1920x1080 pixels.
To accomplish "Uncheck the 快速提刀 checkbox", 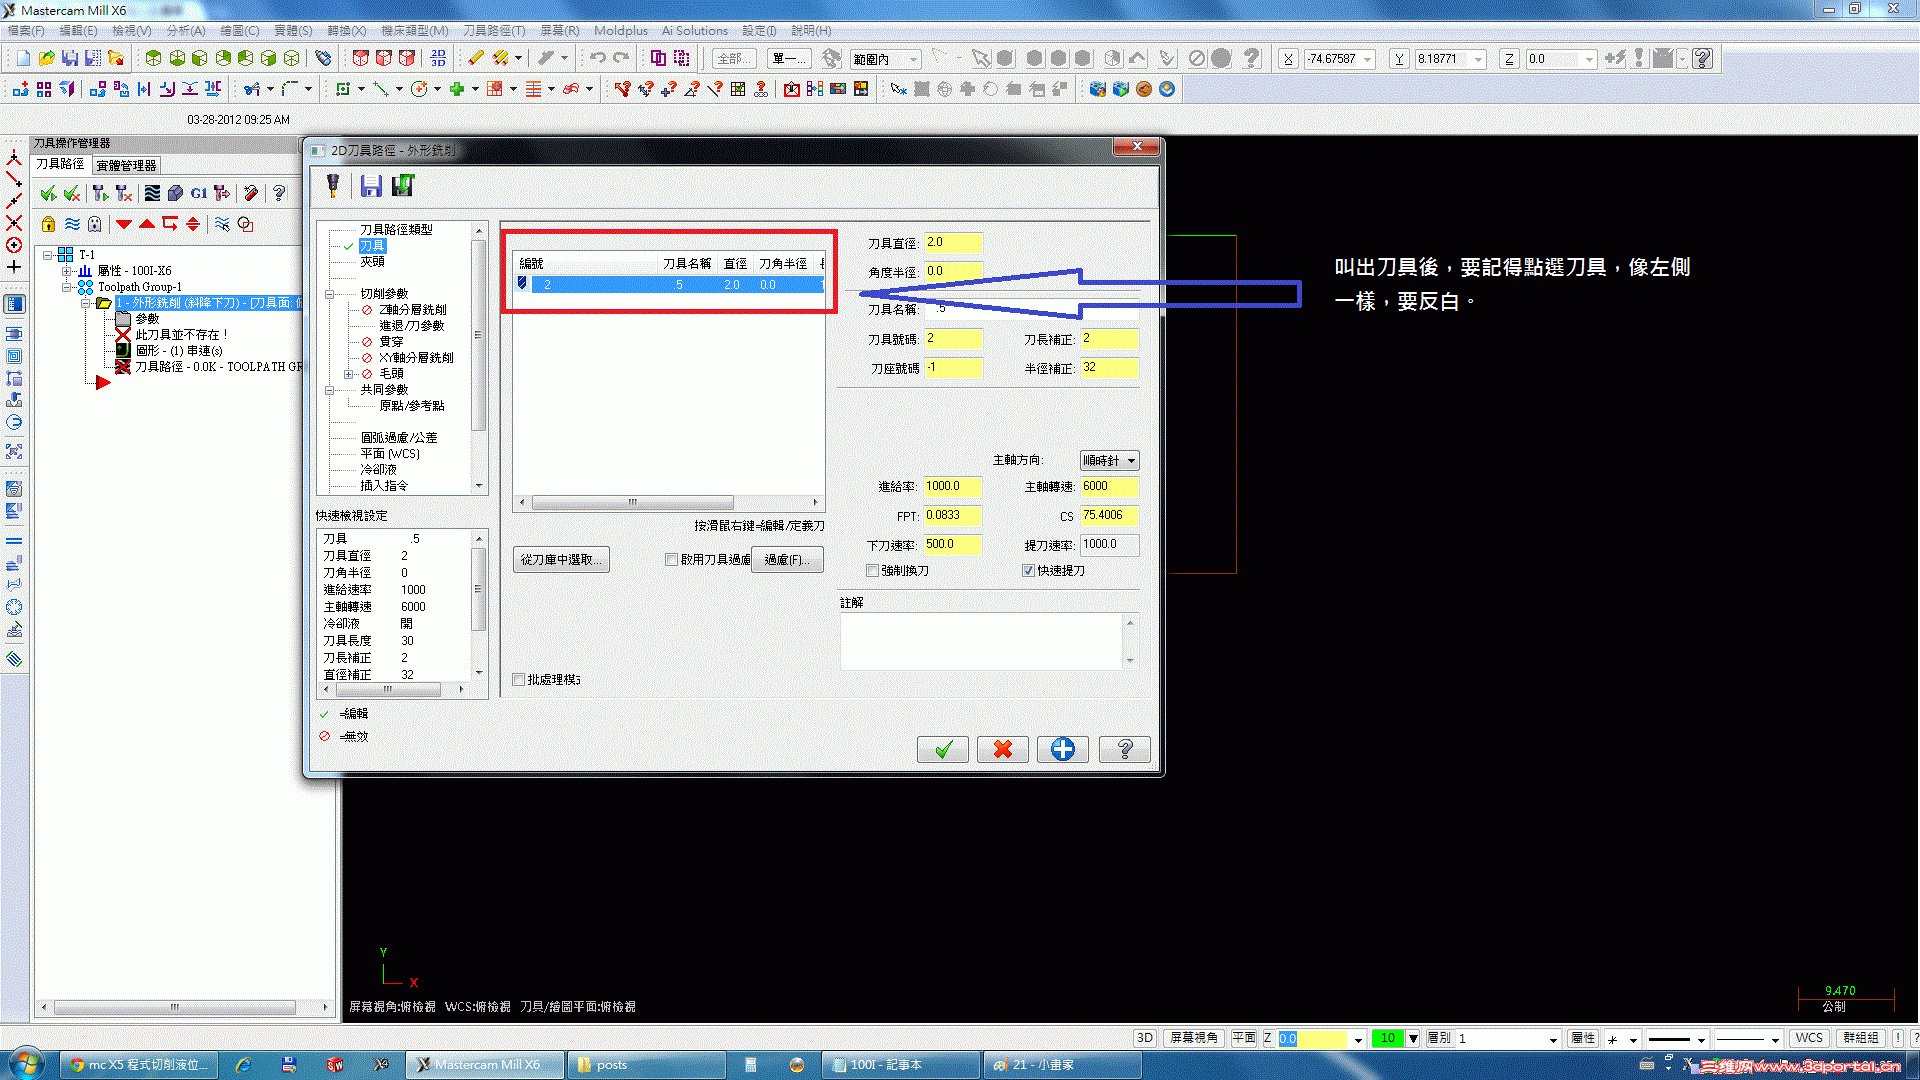I will click(x=1028, y=571).
